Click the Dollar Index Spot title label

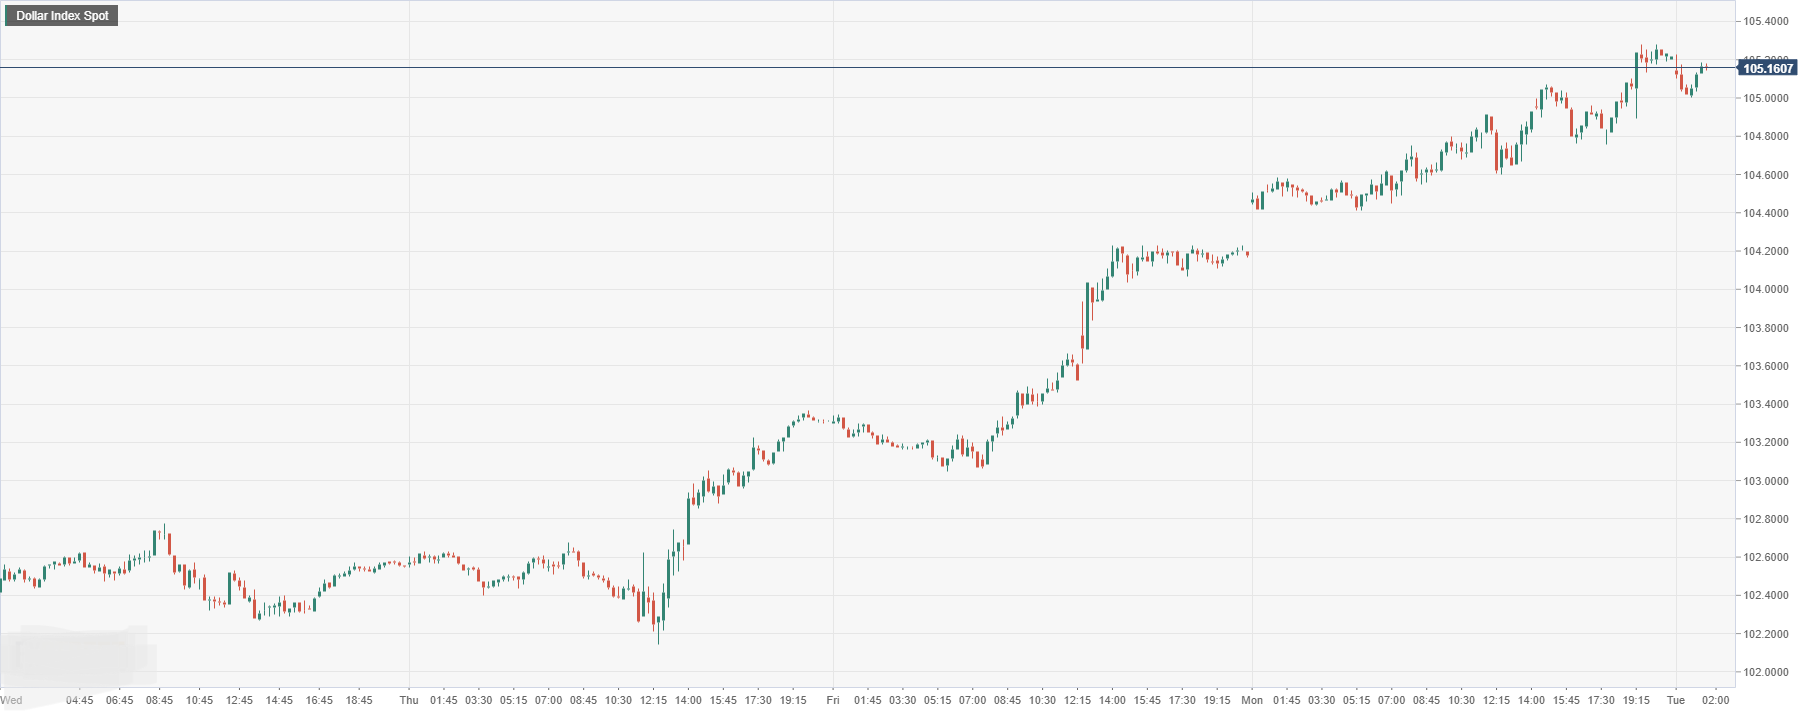point(62,16)
